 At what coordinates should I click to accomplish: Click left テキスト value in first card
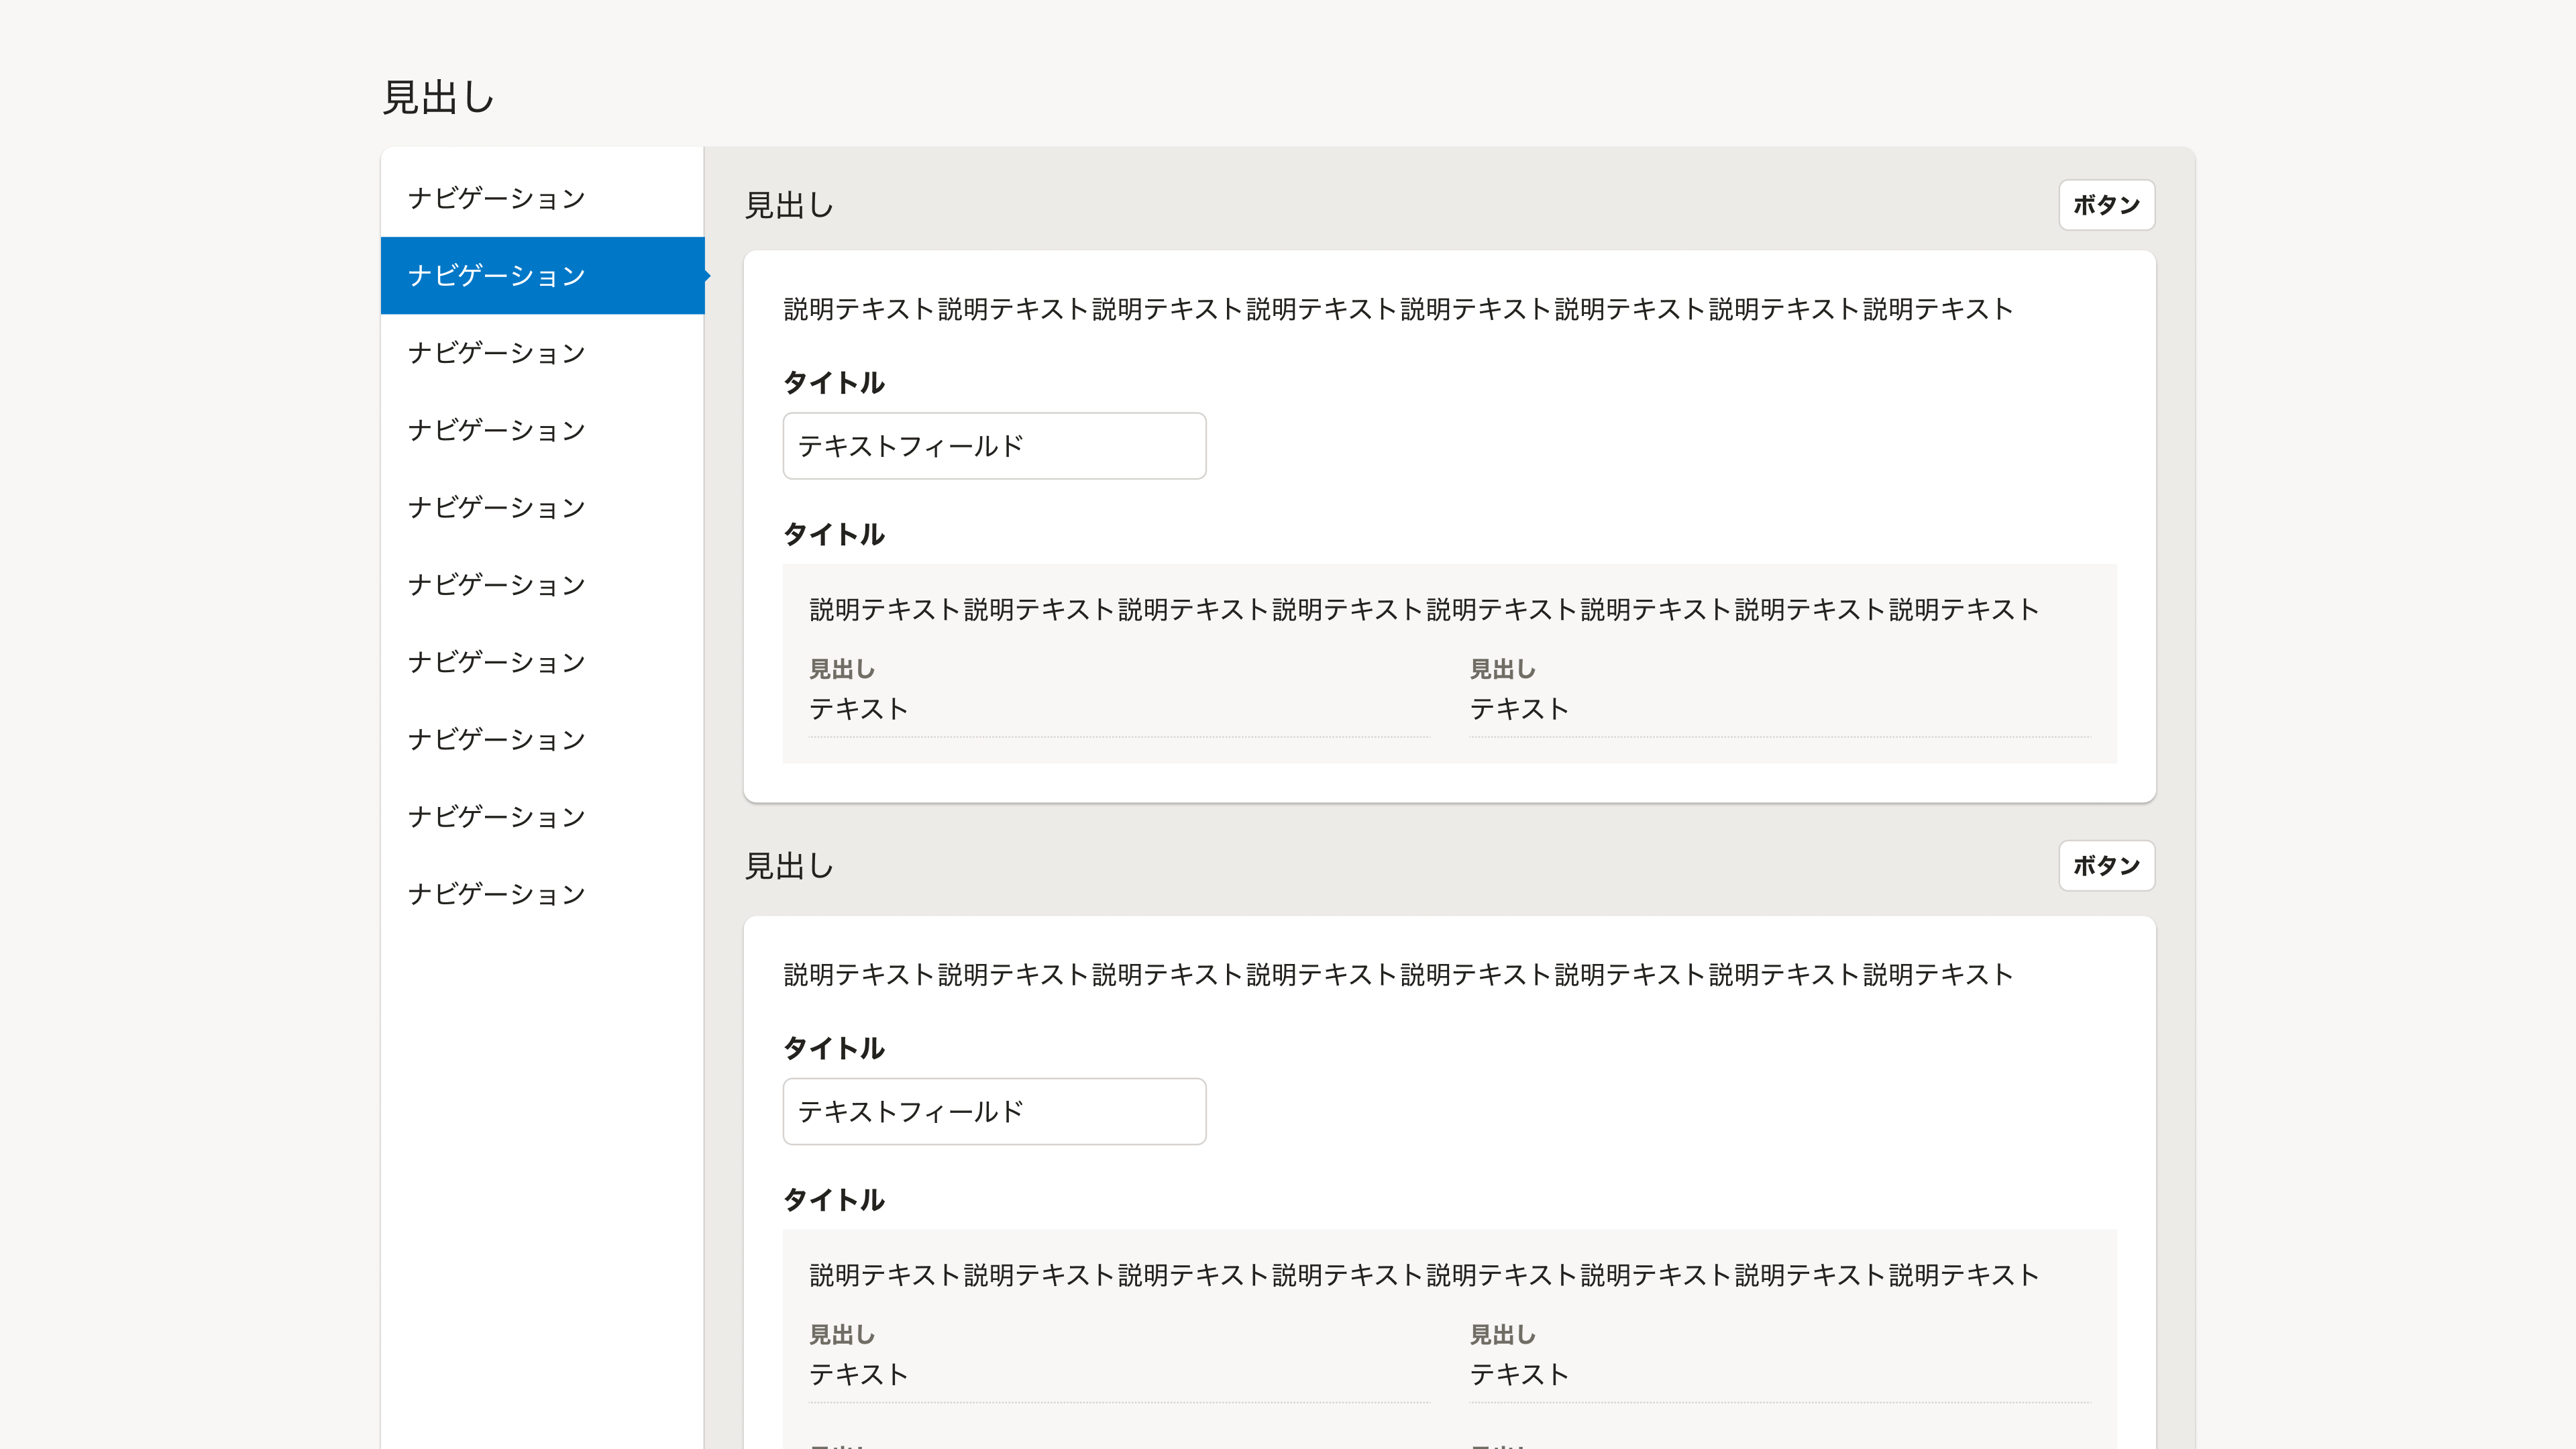pos(858,709)
